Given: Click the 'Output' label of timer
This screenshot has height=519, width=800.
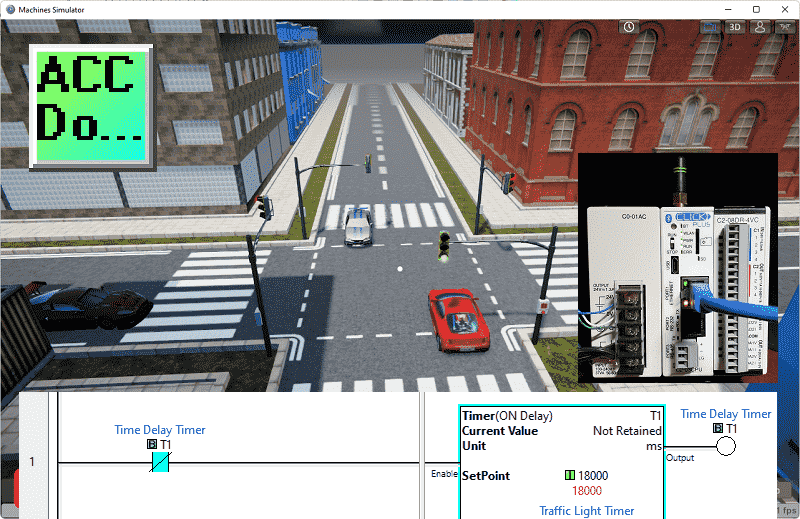Looking at the screenshot, I should tap(680, 458).
